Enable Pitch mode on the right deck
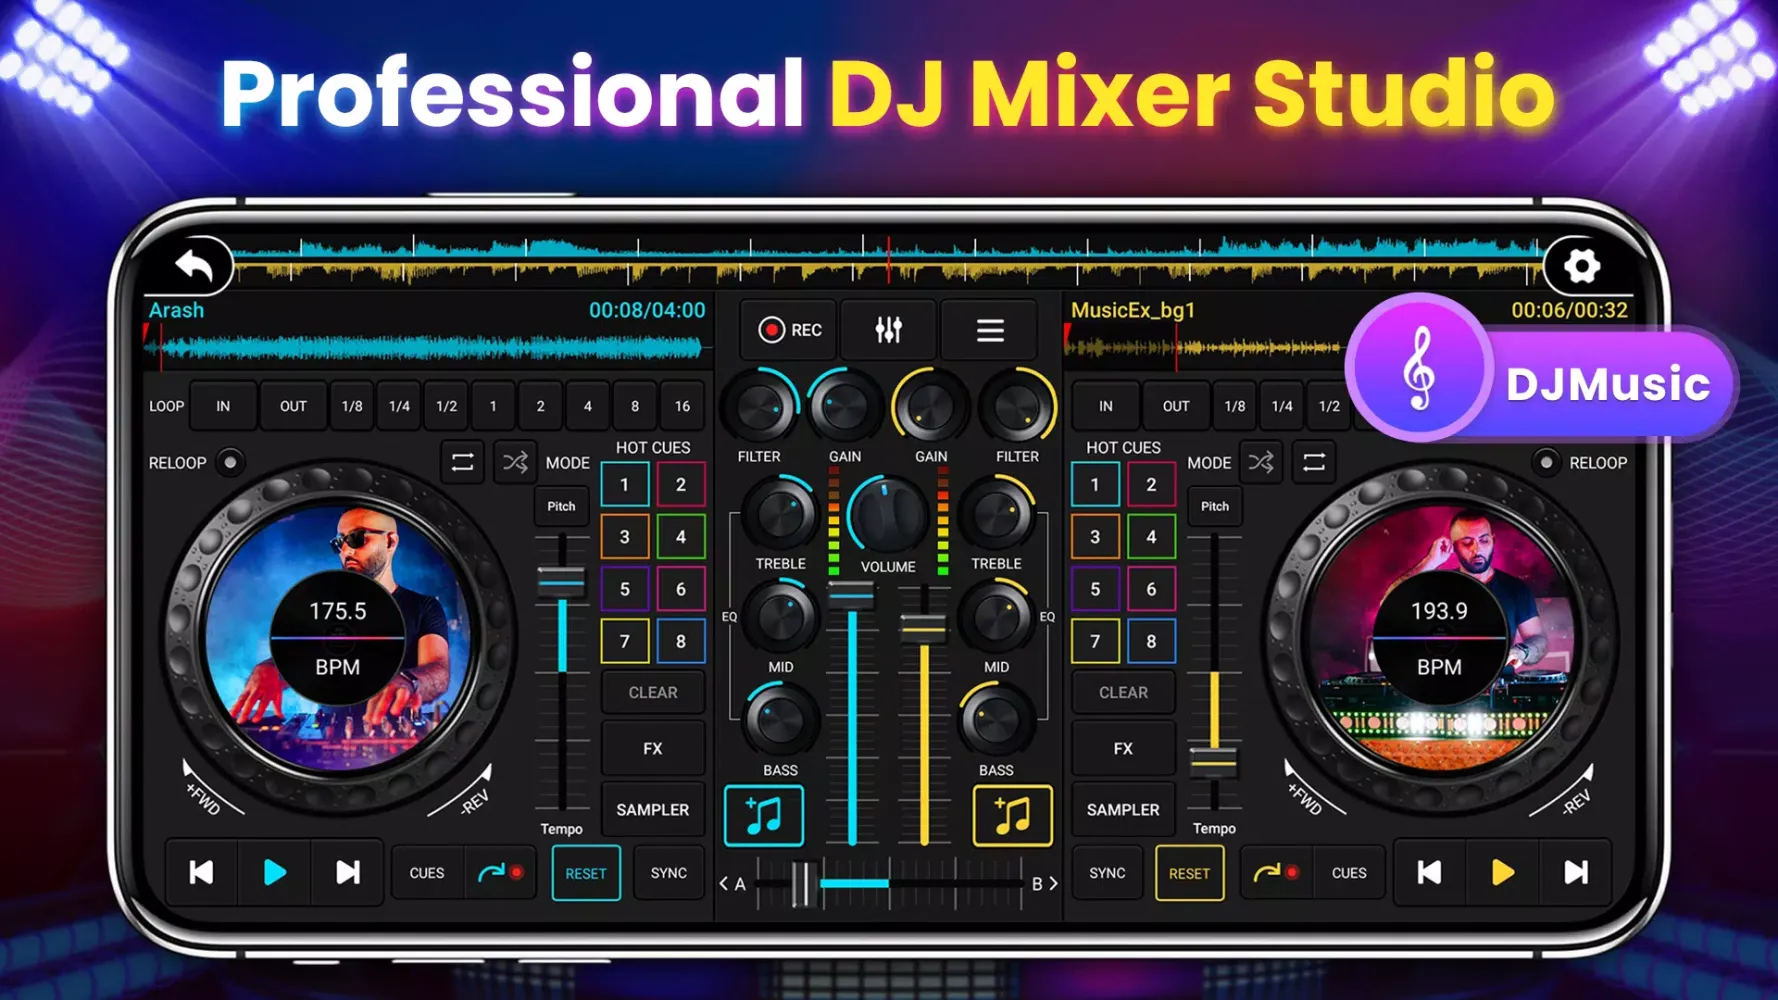Viewport: 1778px width, 1000px height. [x=1214, y=507]
